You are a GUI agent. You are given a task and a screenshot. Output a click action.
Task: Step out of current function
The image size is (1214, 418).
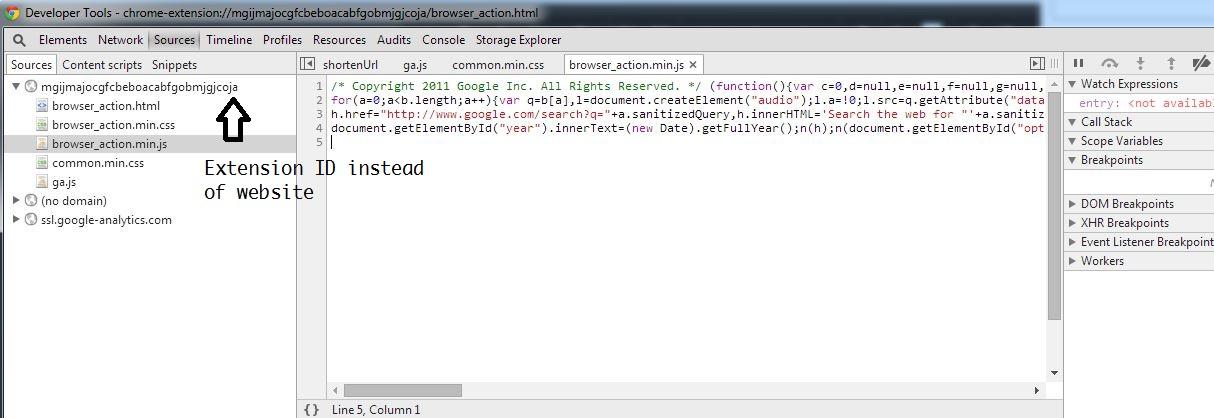pos(1171,64)
